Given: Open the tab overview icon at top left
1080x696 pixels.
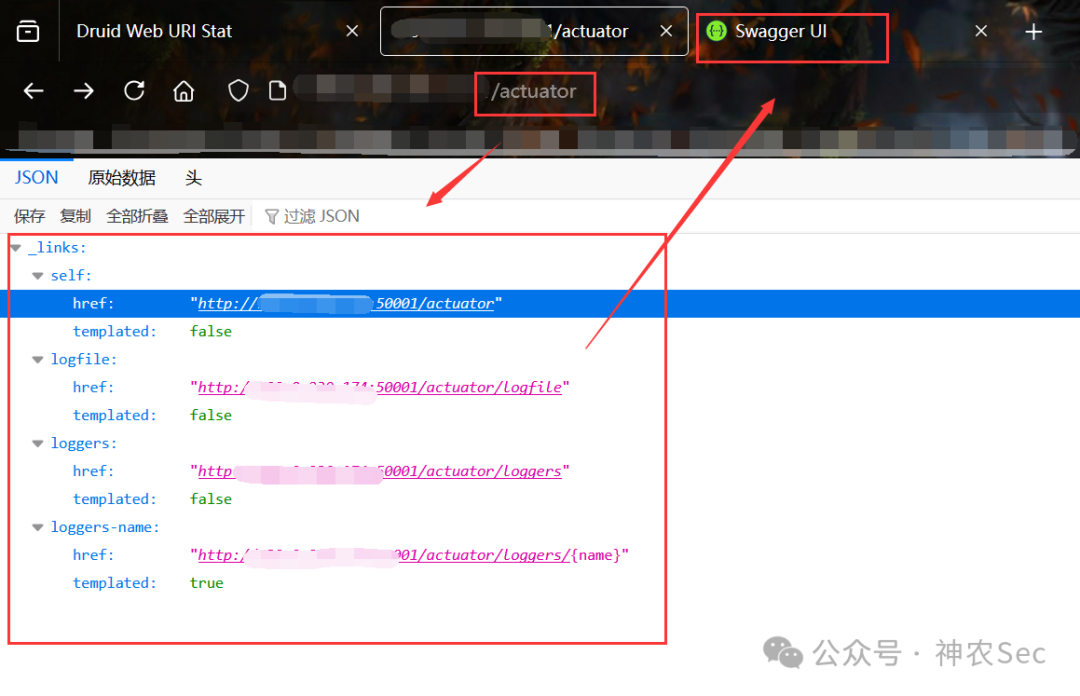Looking at the screenshot, I should click(x=28, y=31).
